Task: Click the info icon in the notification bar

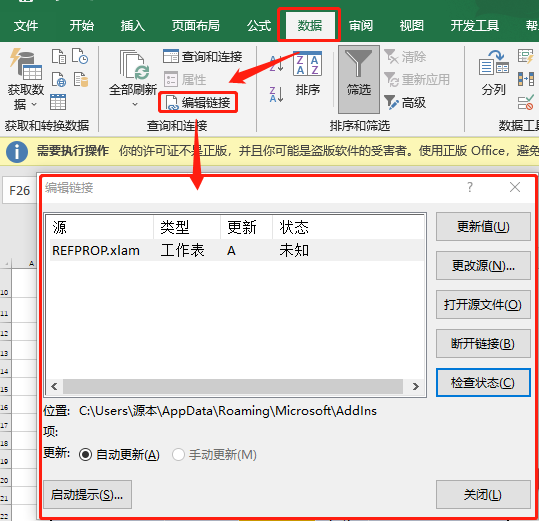Action: 16,151
